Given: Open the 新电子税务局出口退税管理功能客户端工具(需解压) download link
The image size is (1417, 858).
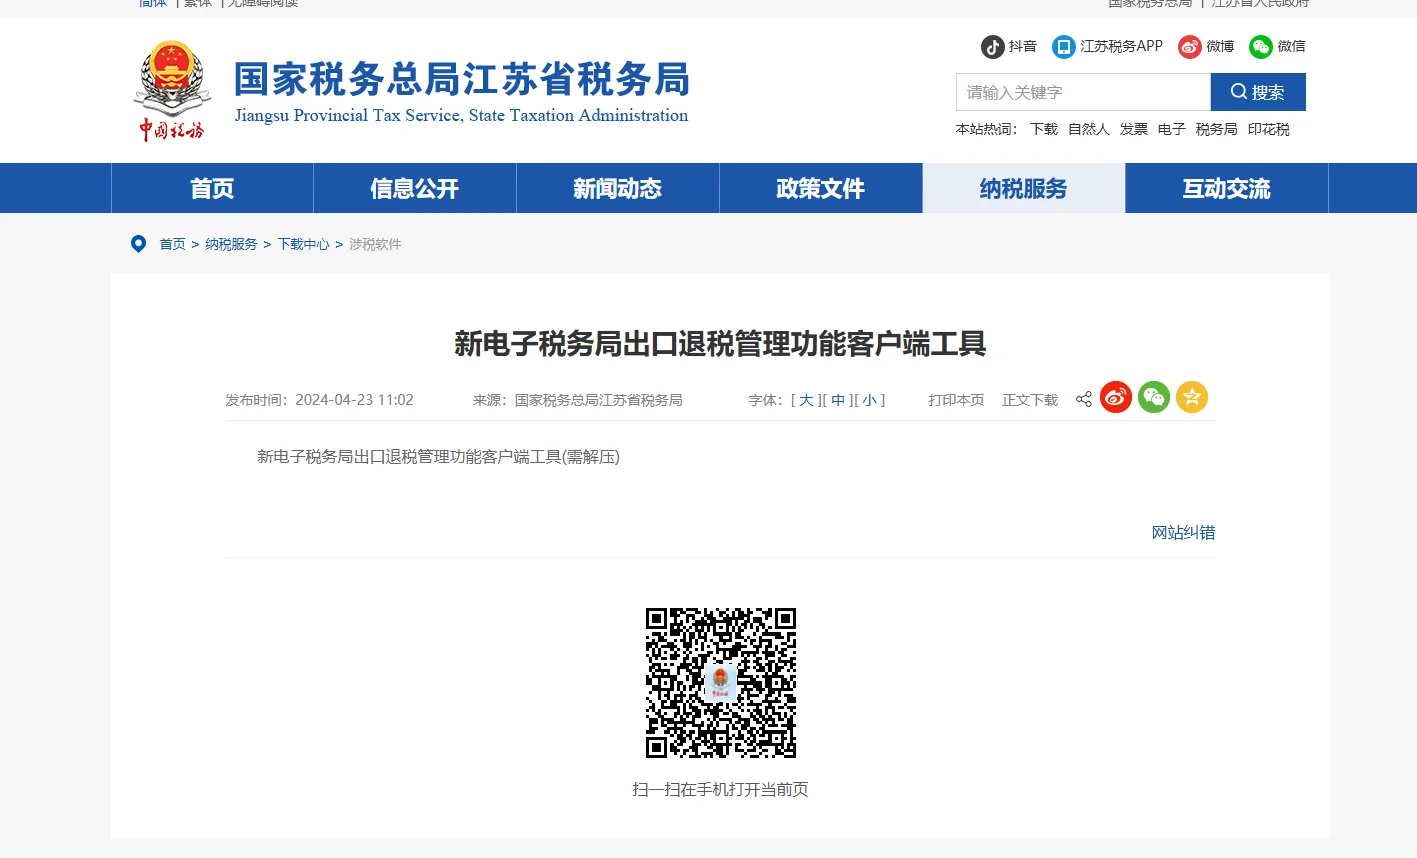Looking at the screenshot, I should [438, 457].
